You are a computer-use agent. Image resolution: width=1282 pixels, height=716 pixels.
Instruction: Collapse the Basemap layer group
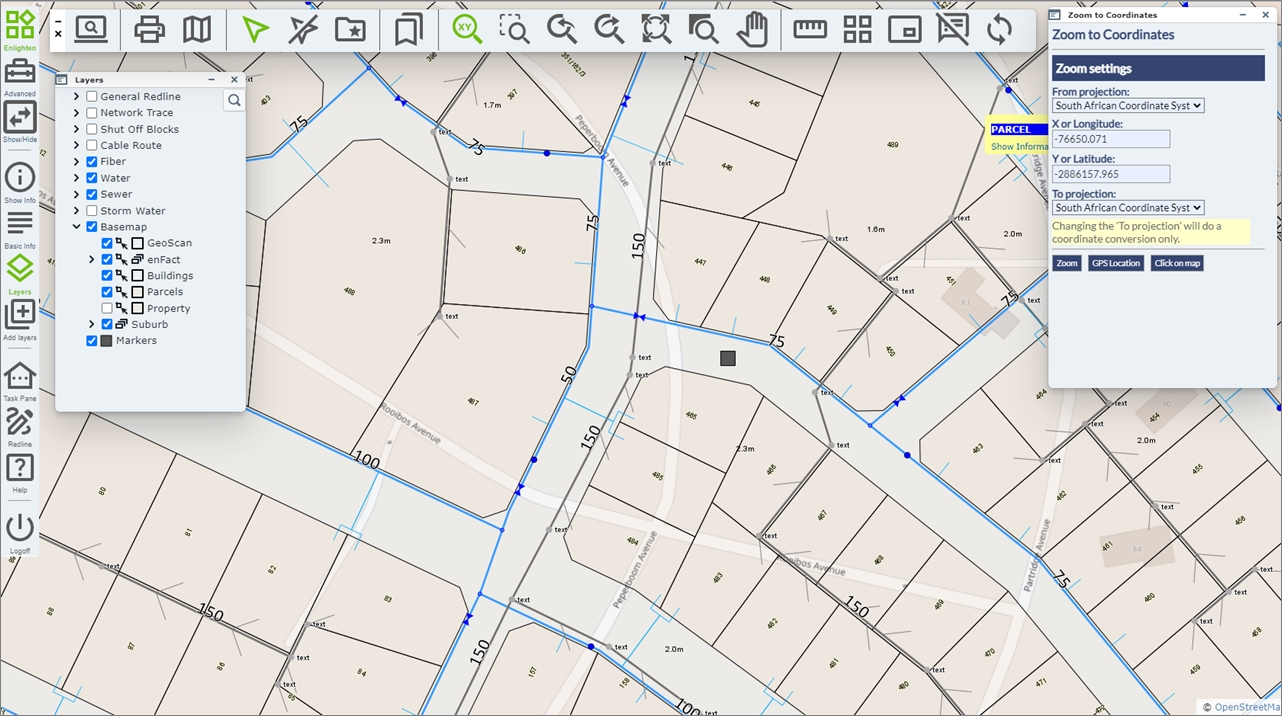pos(77,227)
